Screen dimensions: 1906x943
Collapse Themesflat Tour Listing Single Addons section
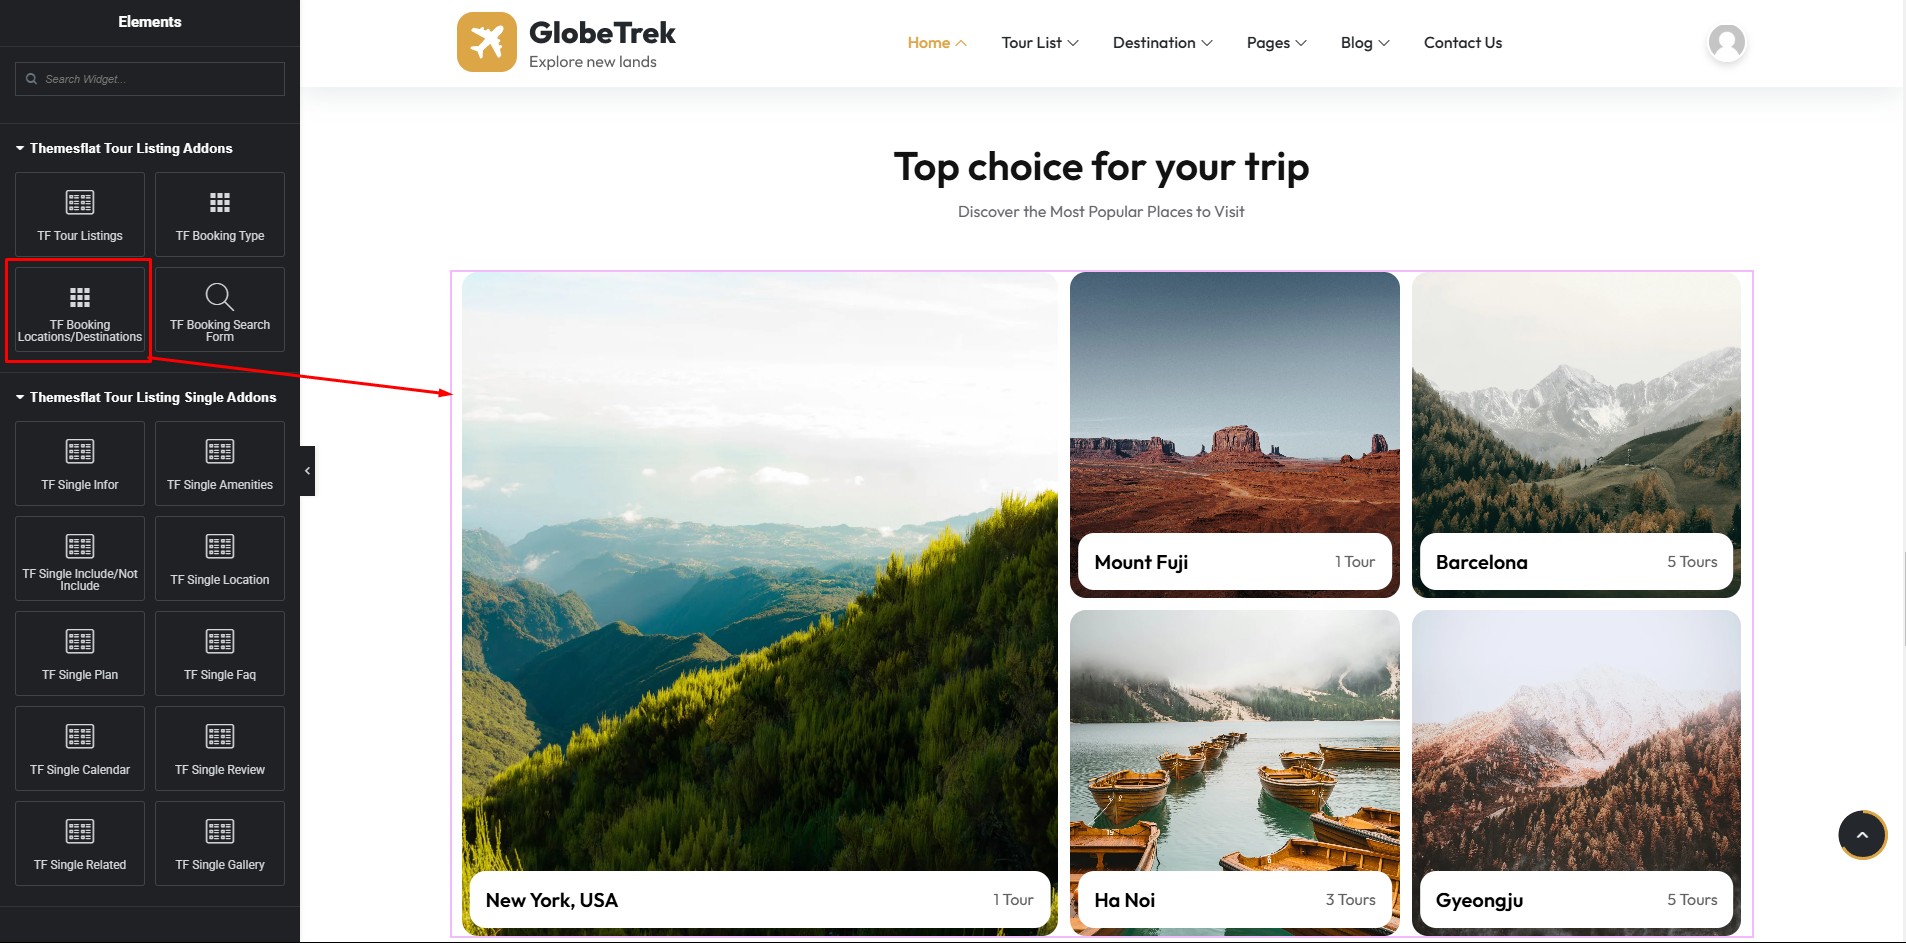point(146,397)
